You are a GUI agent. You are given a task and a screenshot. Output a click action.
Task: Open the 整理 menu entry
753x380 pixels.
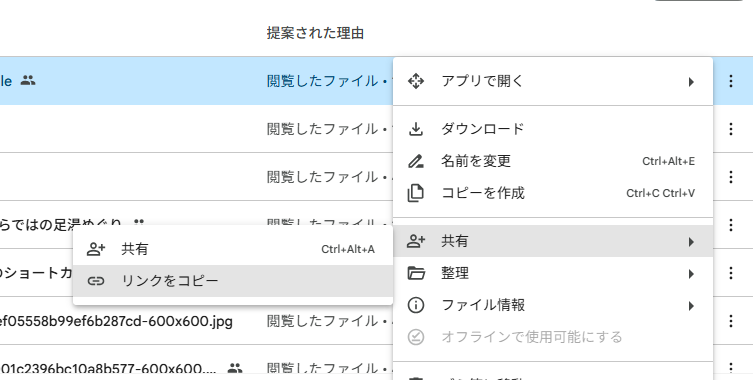pos(553,273)
